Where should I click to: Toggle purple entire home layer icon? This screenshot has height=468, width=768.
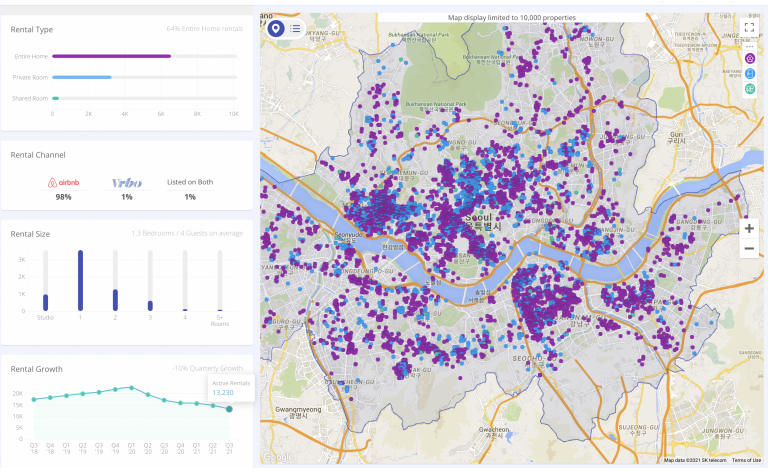[x=750, y=59]
